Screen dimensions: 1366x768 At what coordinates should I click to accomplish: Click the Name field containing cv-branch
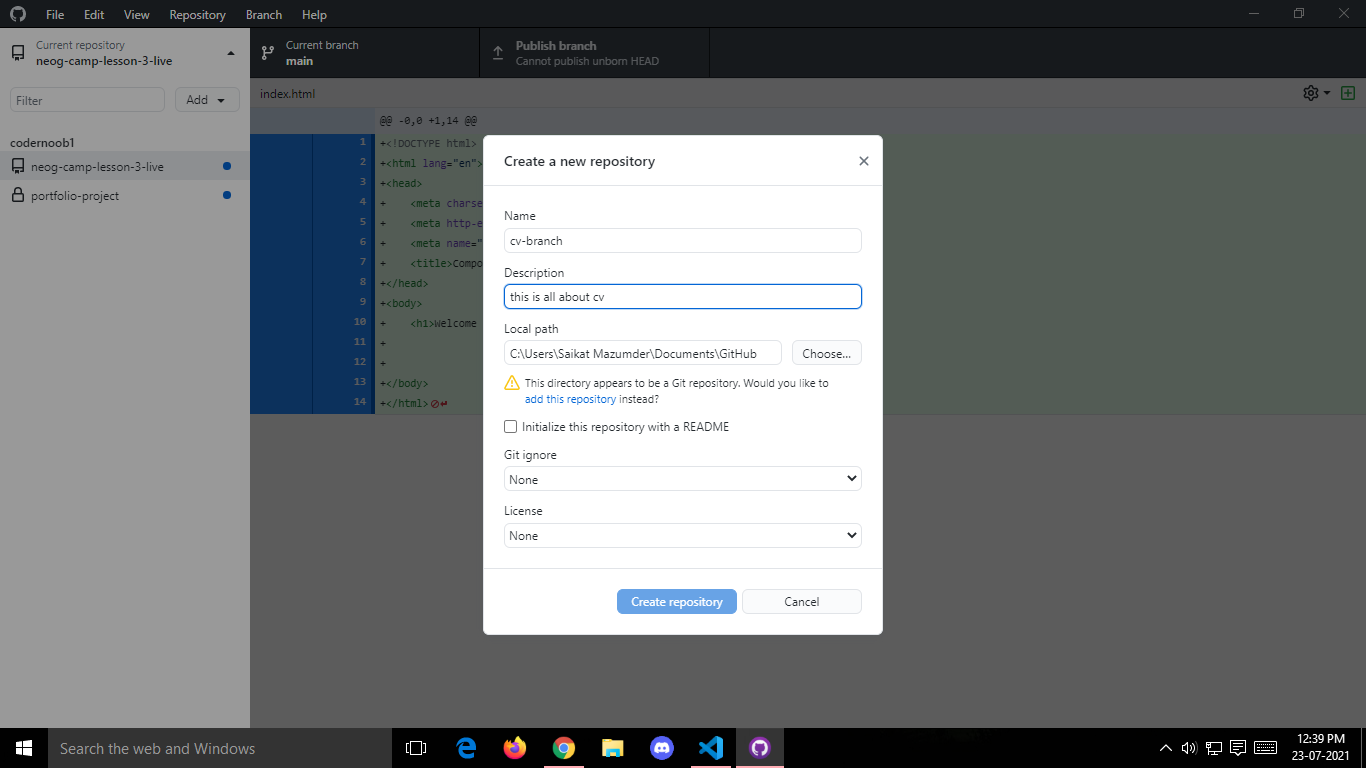683,240
